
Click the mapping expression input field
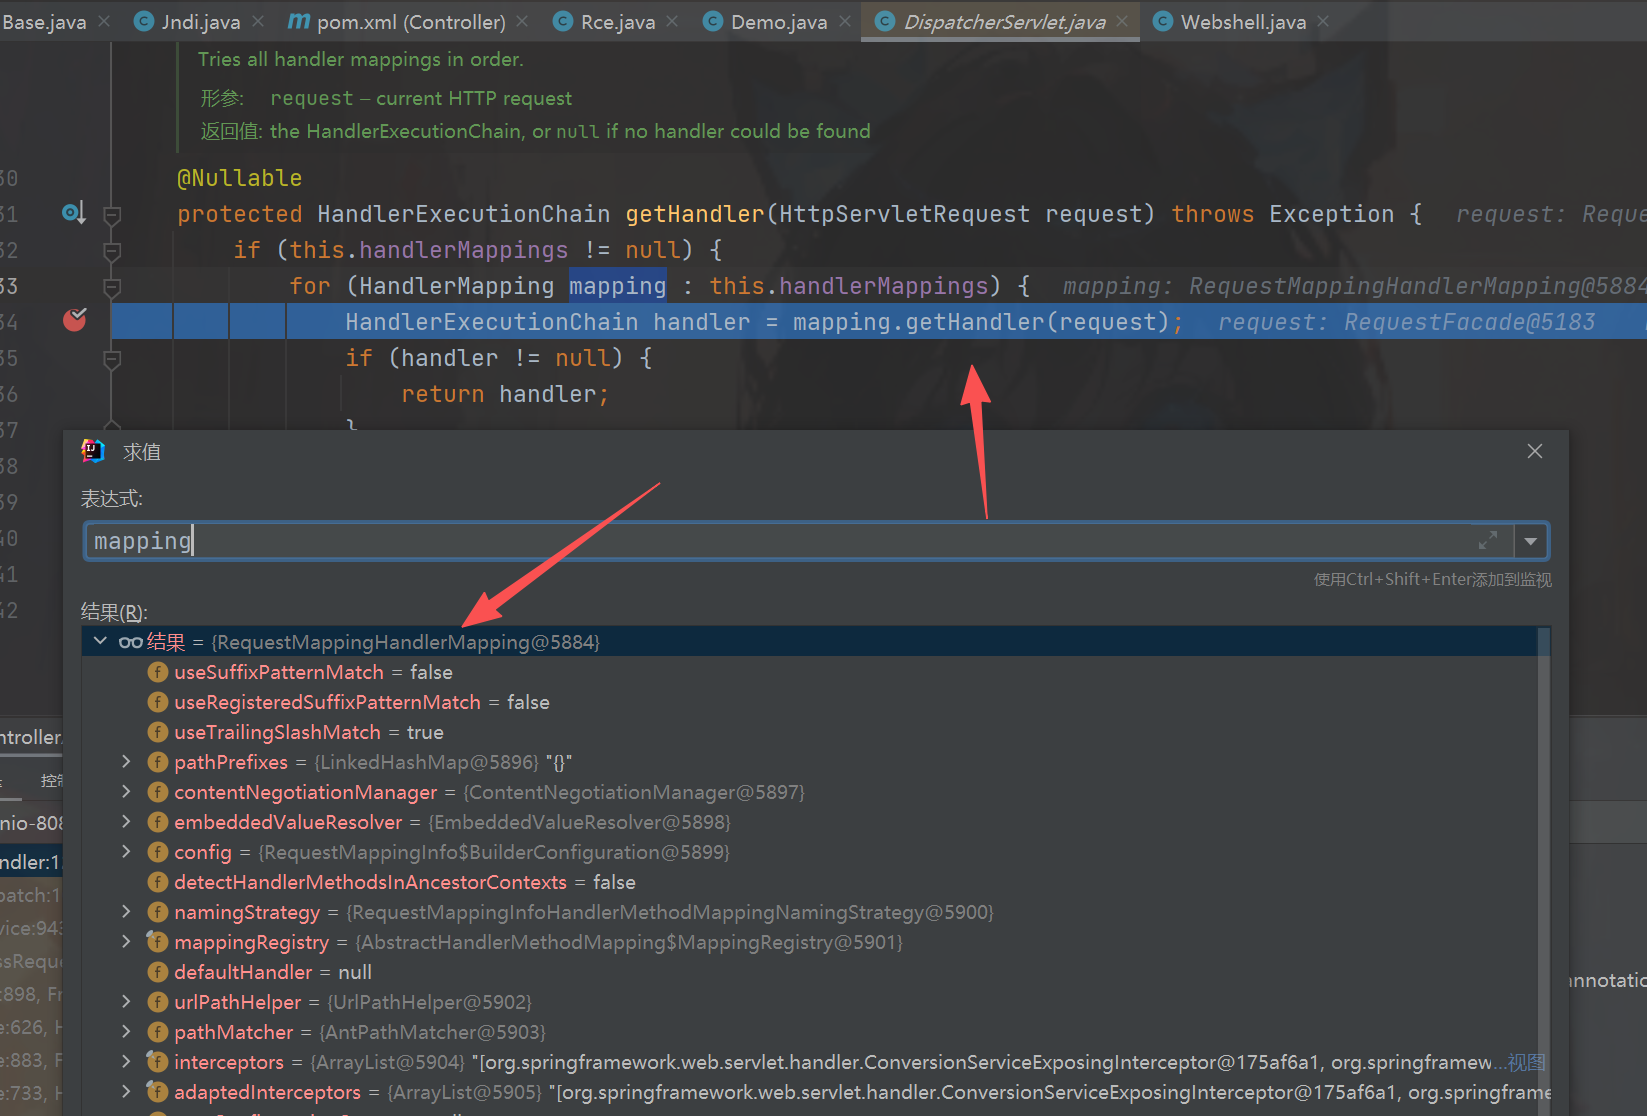780,541
